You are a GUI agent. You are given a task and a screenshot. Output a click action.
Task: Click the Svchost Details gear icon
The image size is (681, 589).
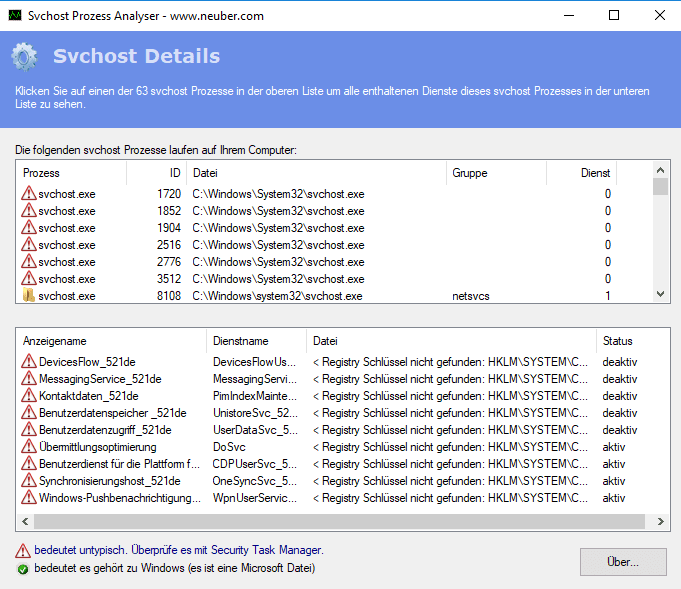coord(25,57)
